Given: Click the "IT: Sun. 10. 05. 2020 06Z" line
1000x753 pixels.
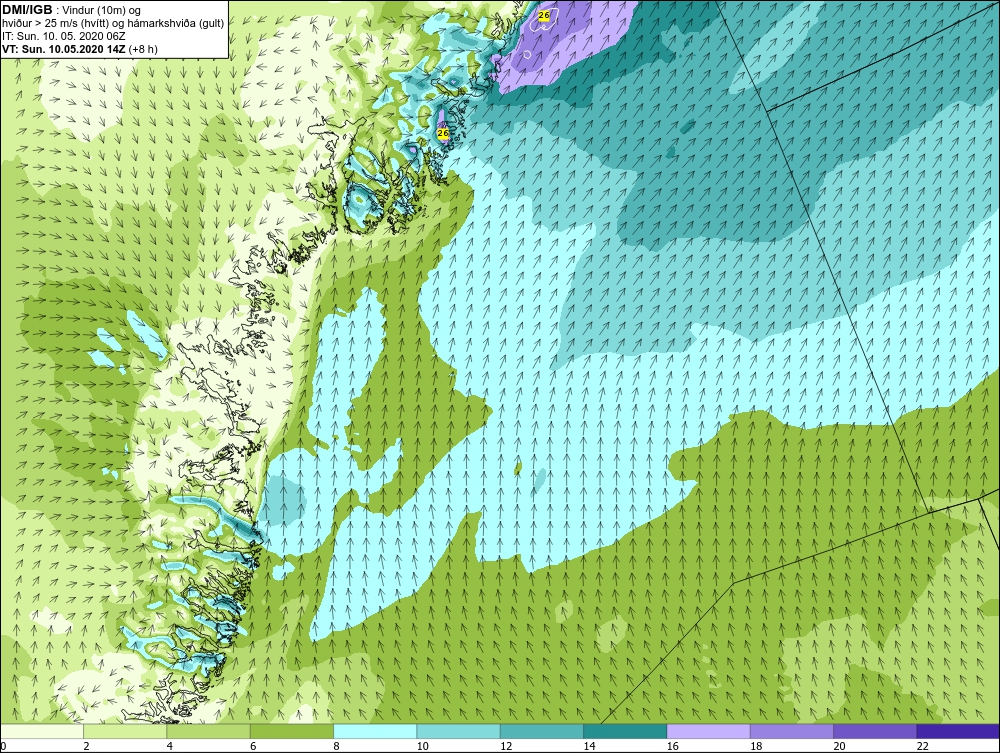Looking at the screenshot, I should tap(64, 36).
